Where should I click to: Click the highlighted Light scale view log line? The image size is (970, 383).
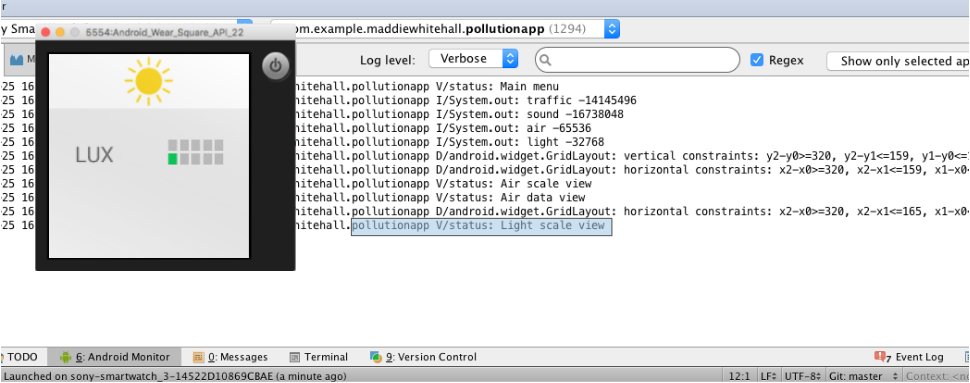[x=481, y=226]
